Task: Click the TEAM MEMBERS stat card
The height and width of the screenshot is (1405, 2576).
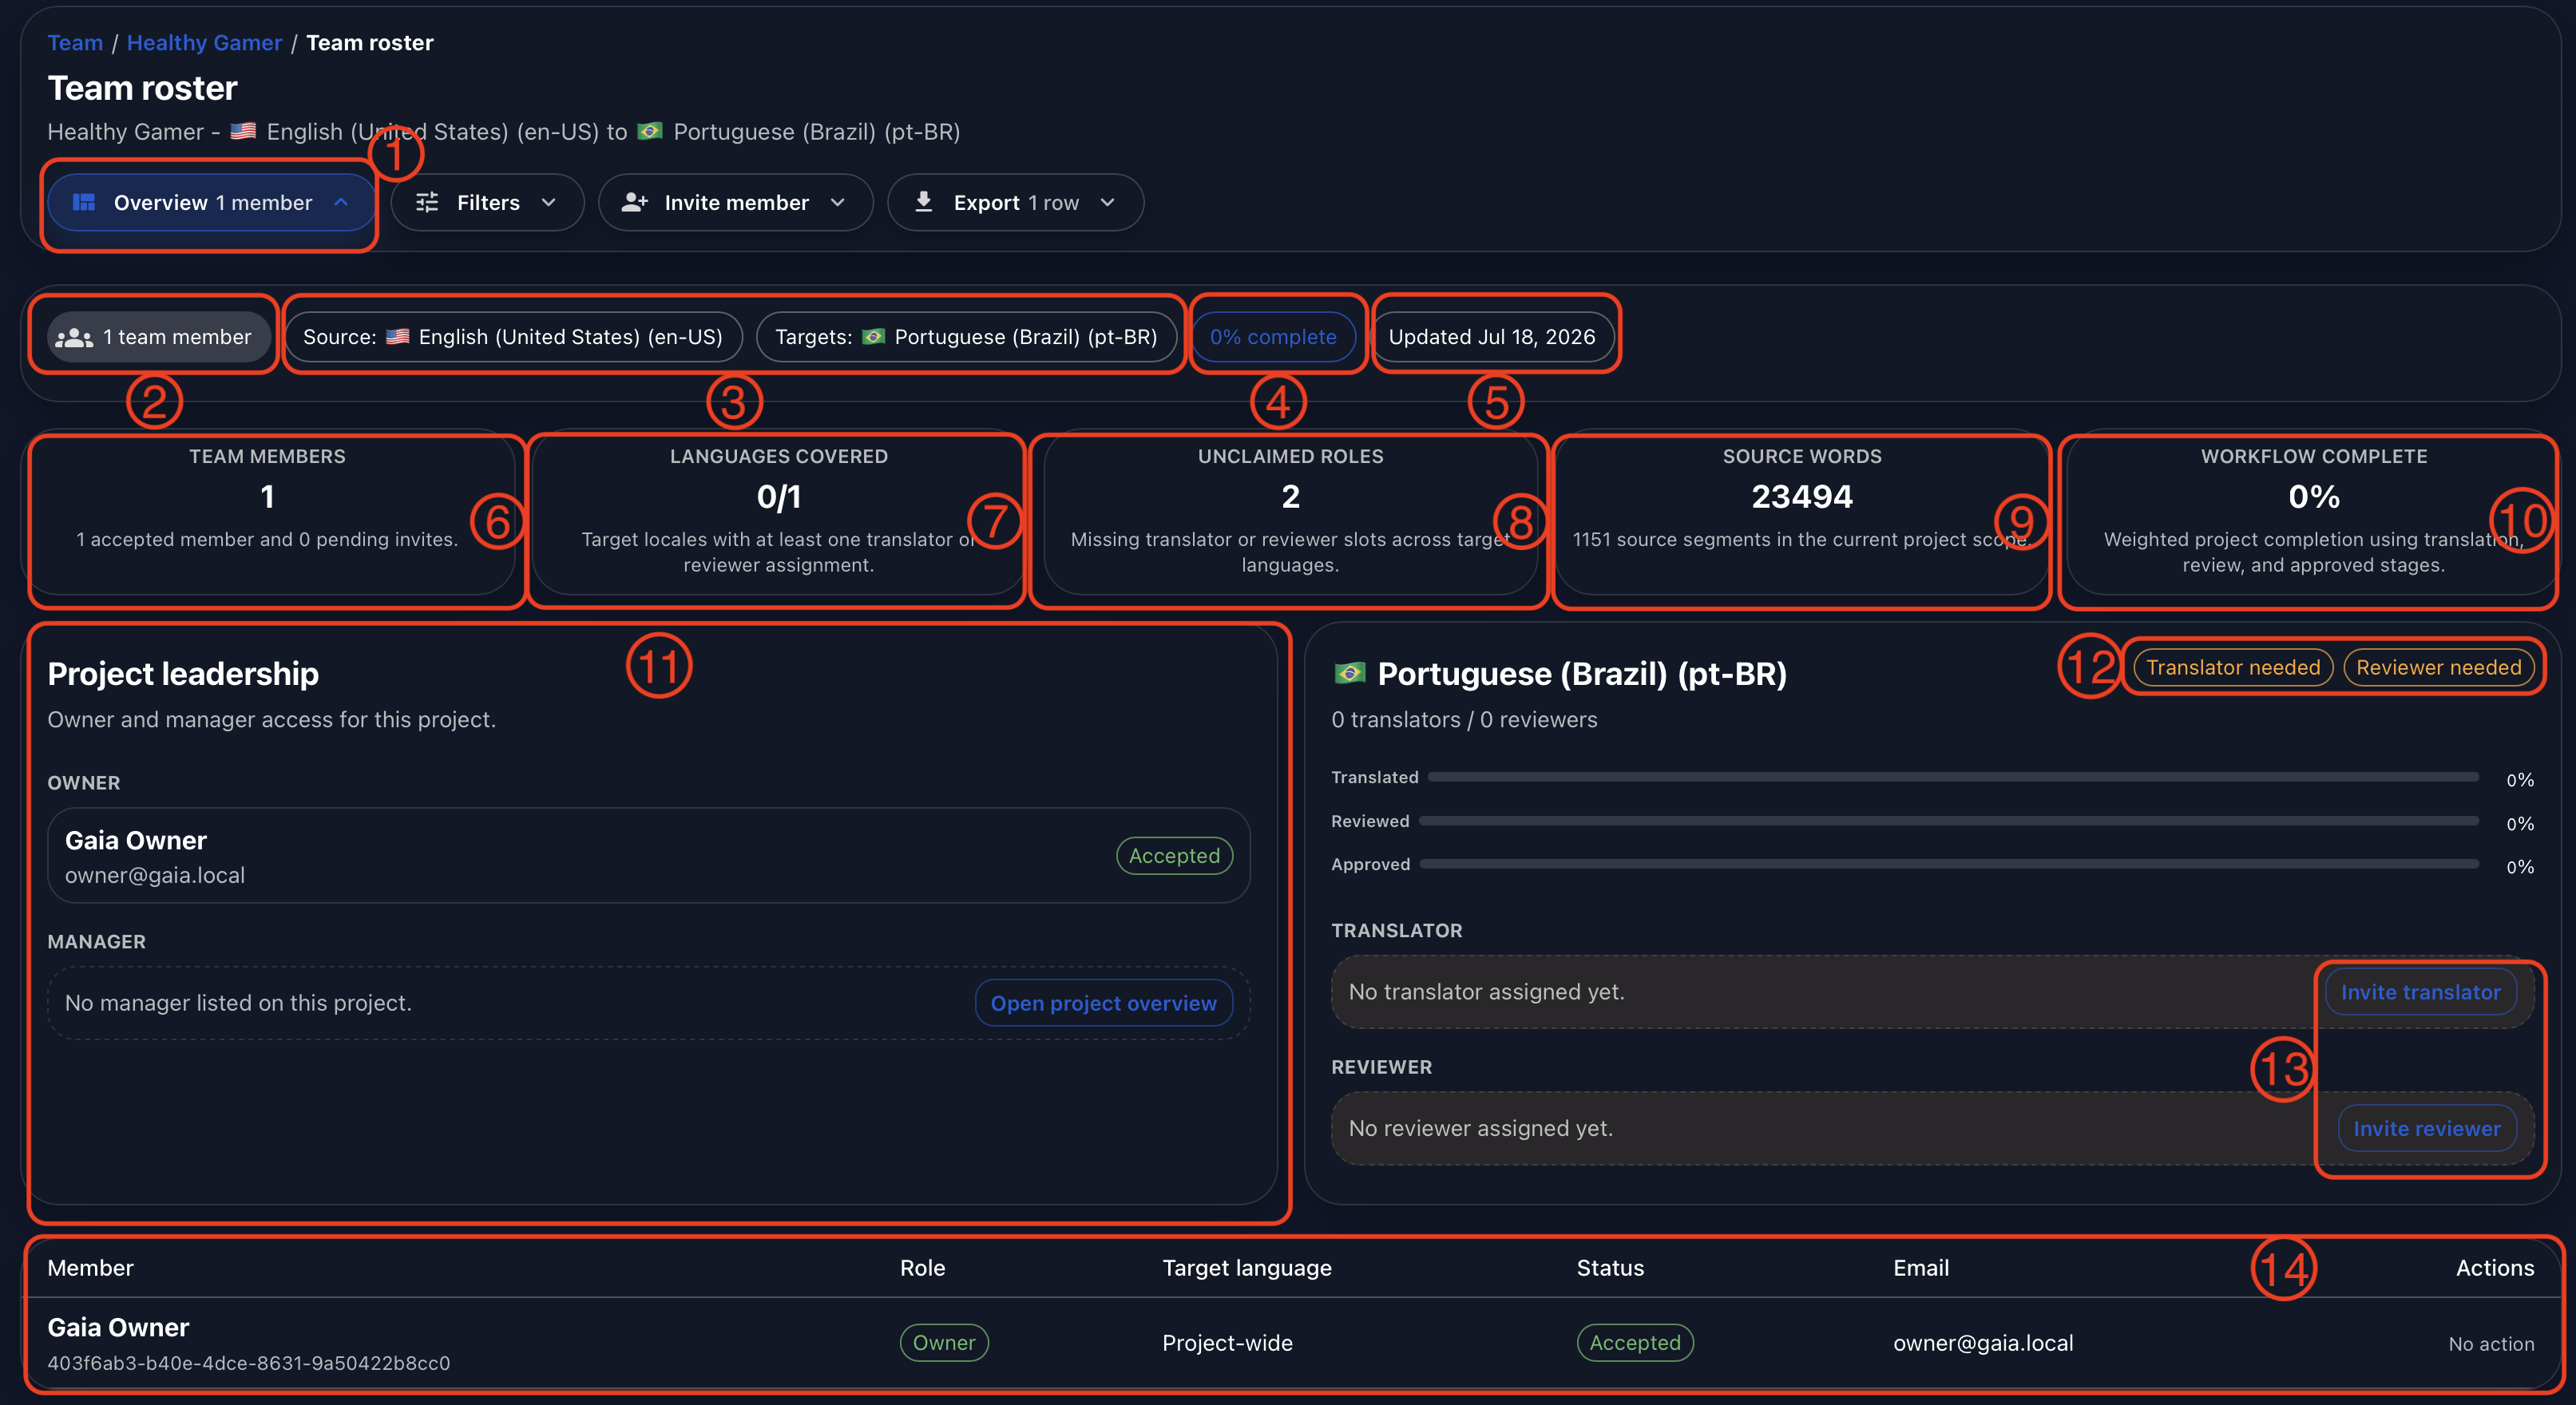Action: [x=267, y=512]
